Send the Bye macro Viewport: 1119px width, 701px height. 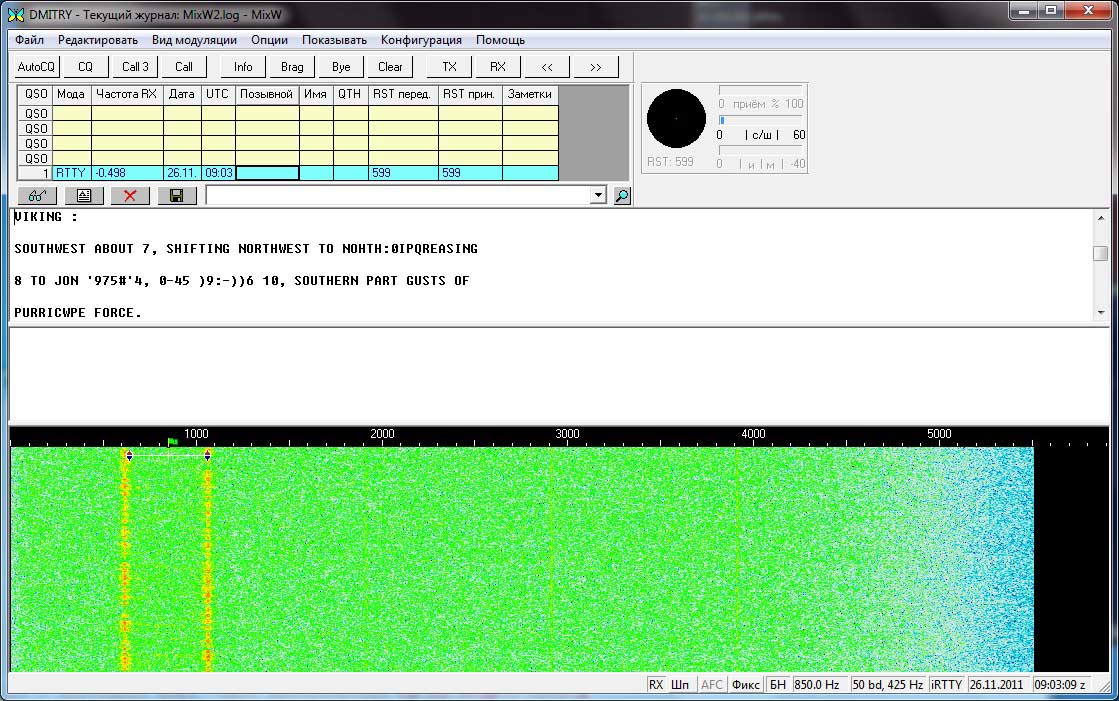[341, 67]
